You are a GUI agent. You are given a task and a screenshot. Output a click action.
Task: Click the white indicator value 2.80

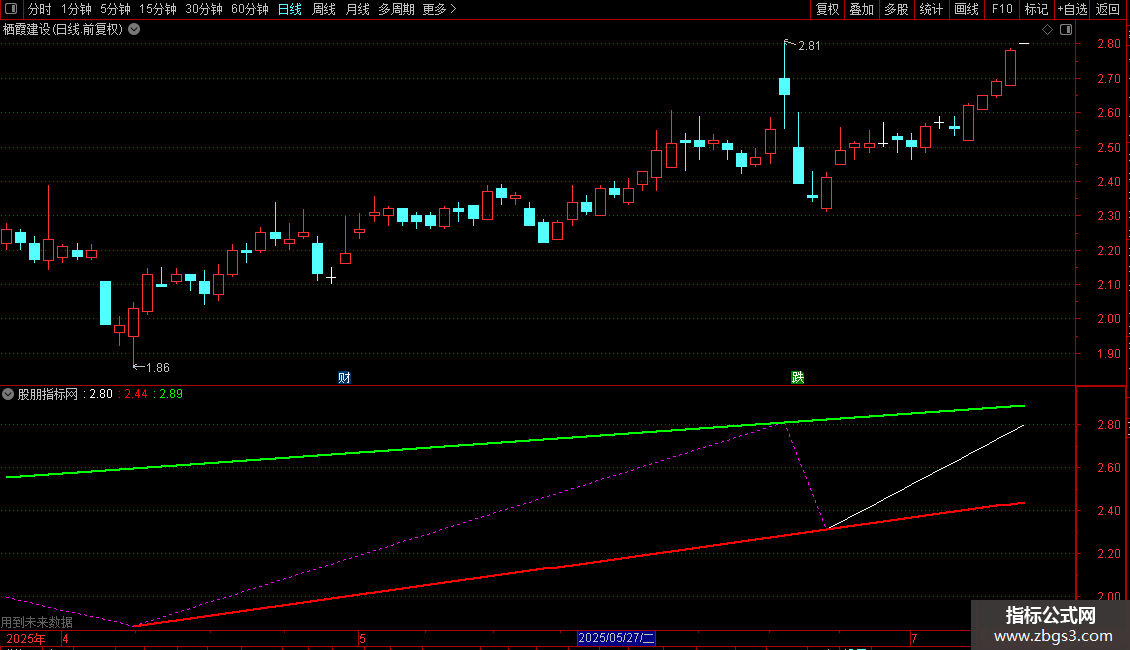[101, 394]
